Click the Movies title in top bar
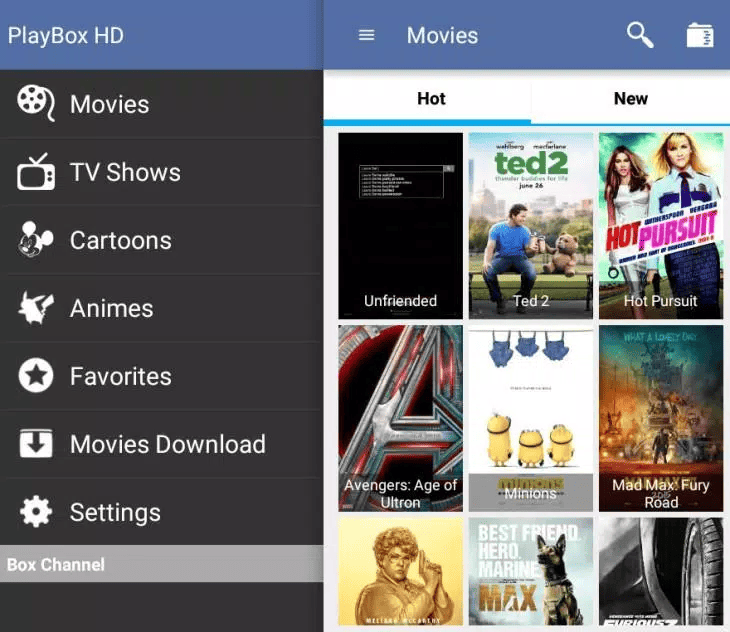The height and width of the screenshot is (632, 730). (442, 35)
